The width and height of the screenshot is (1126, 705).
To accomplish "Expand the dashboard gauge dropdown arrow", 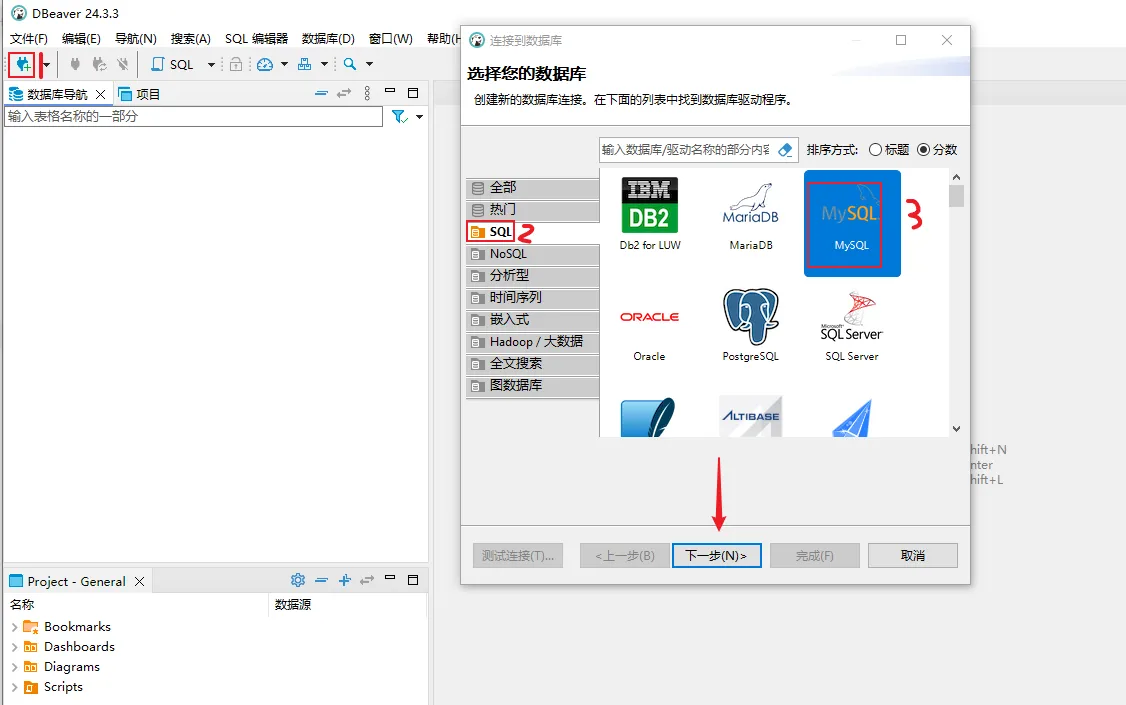I will [x=284, y=65].
